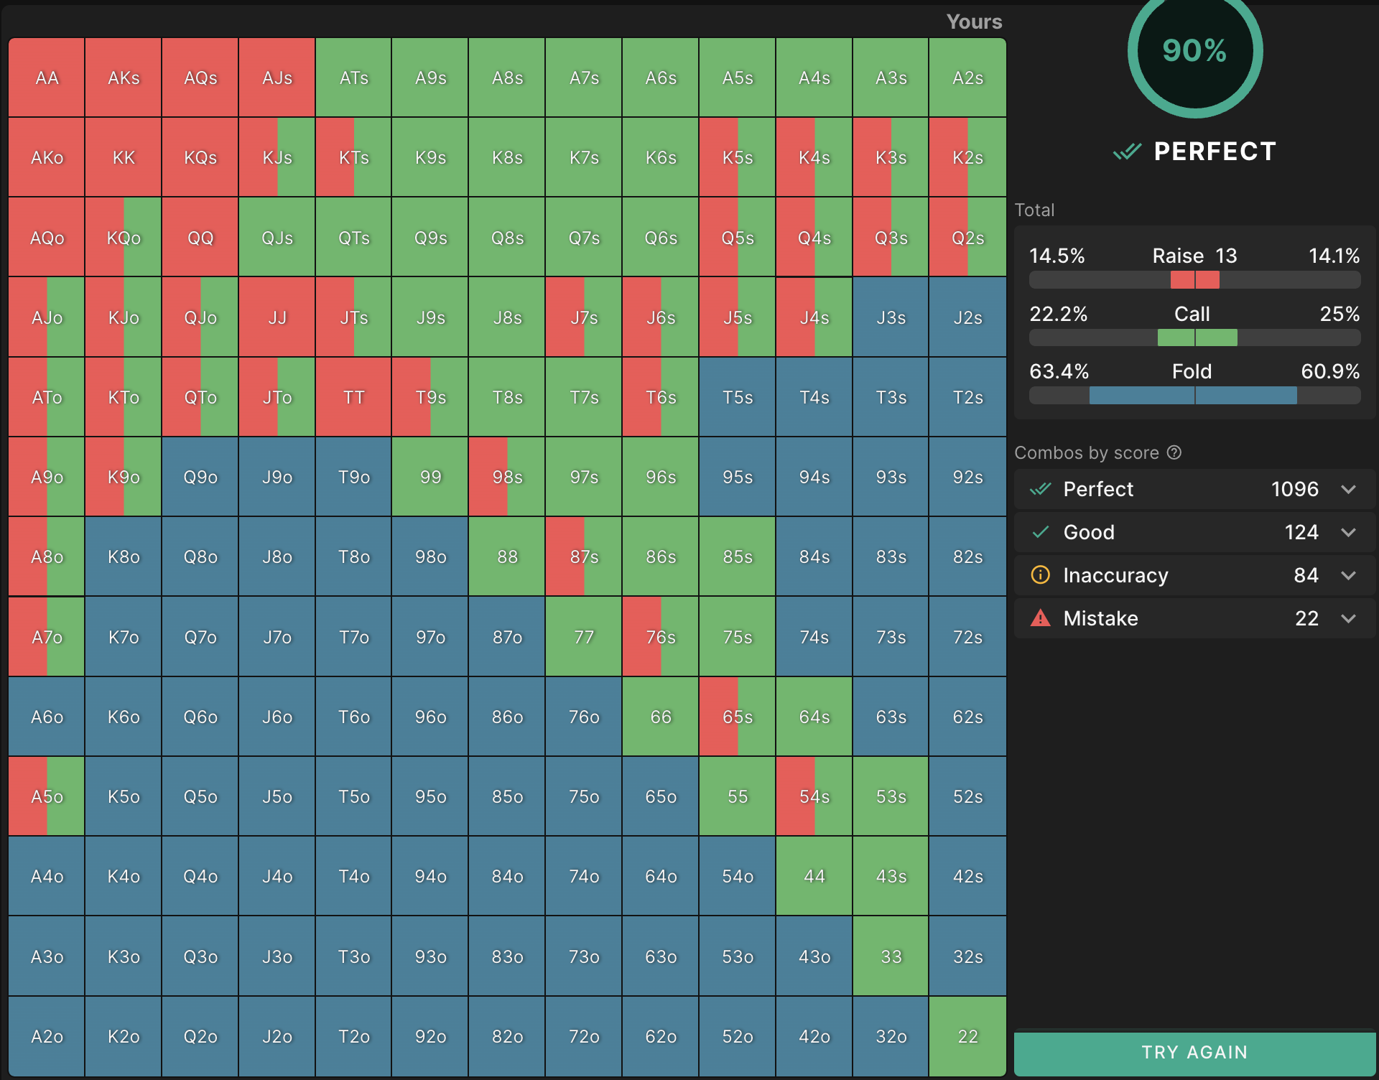
Task: Click the red warning triangle in Mistake row
Action: pyautogui.click(x=1041, y=618)
